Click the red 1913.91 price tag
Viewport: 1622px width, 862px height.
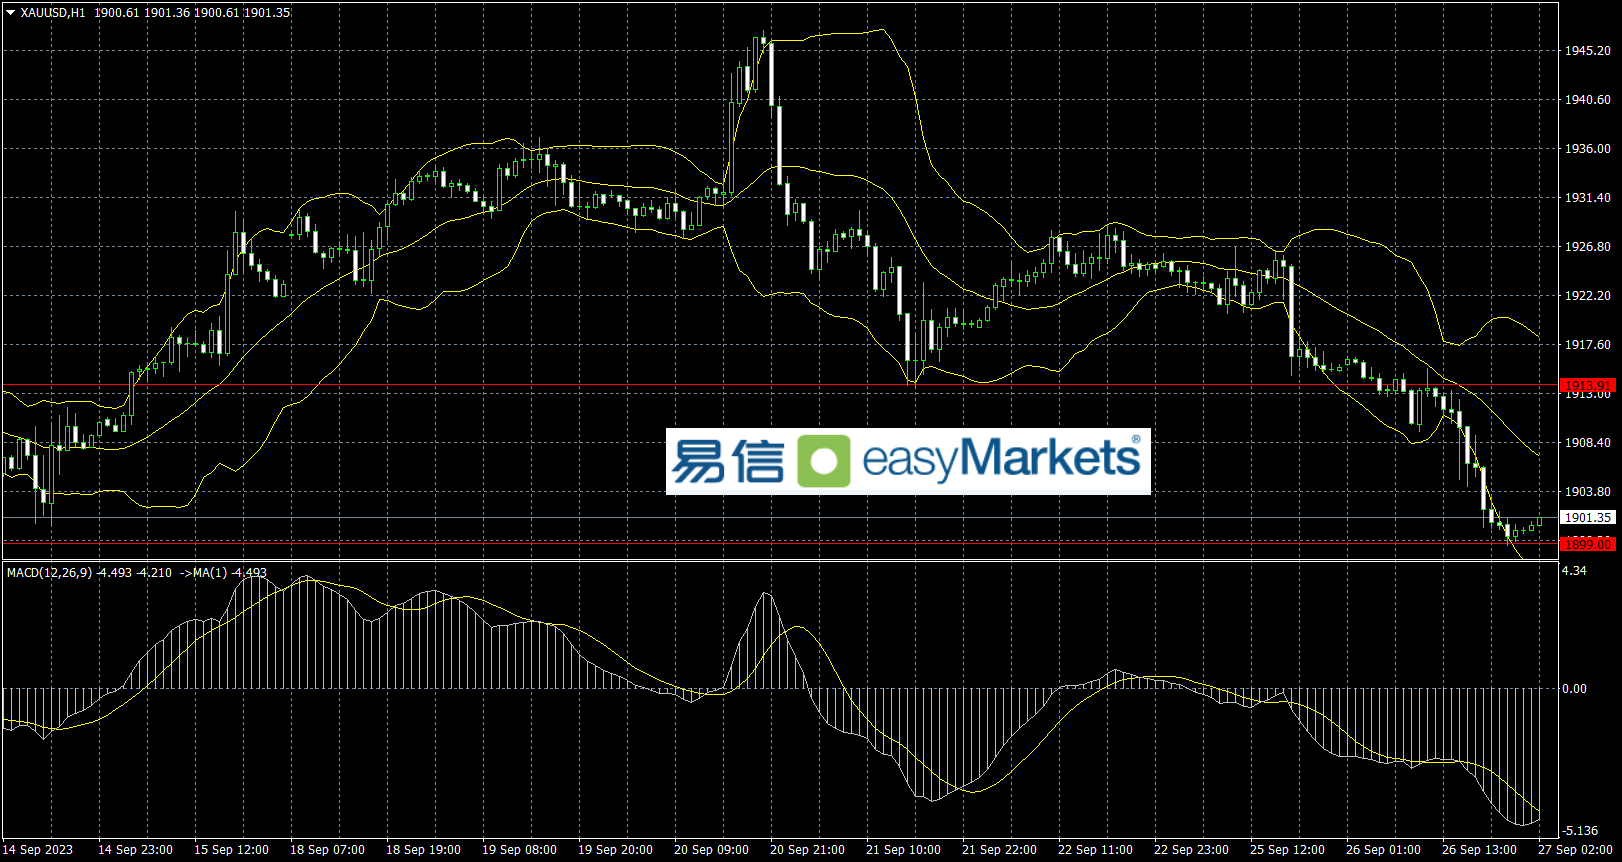pyautogui.click(x=1587, y=385)
